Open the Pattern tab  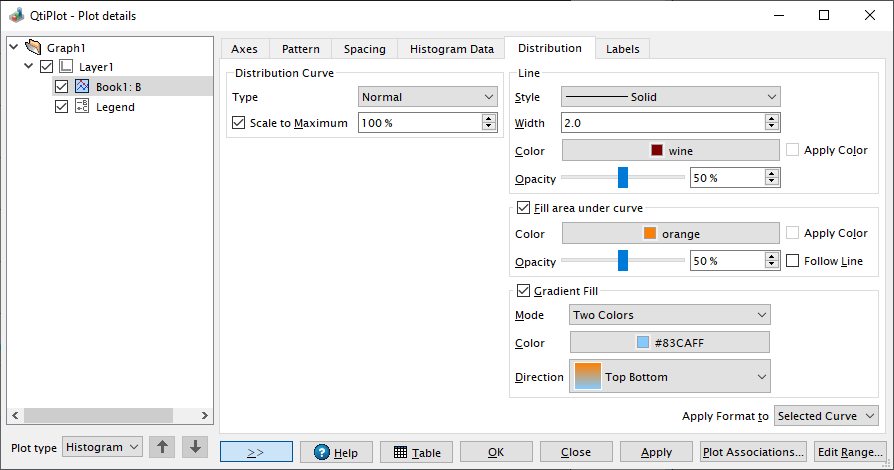300,49
